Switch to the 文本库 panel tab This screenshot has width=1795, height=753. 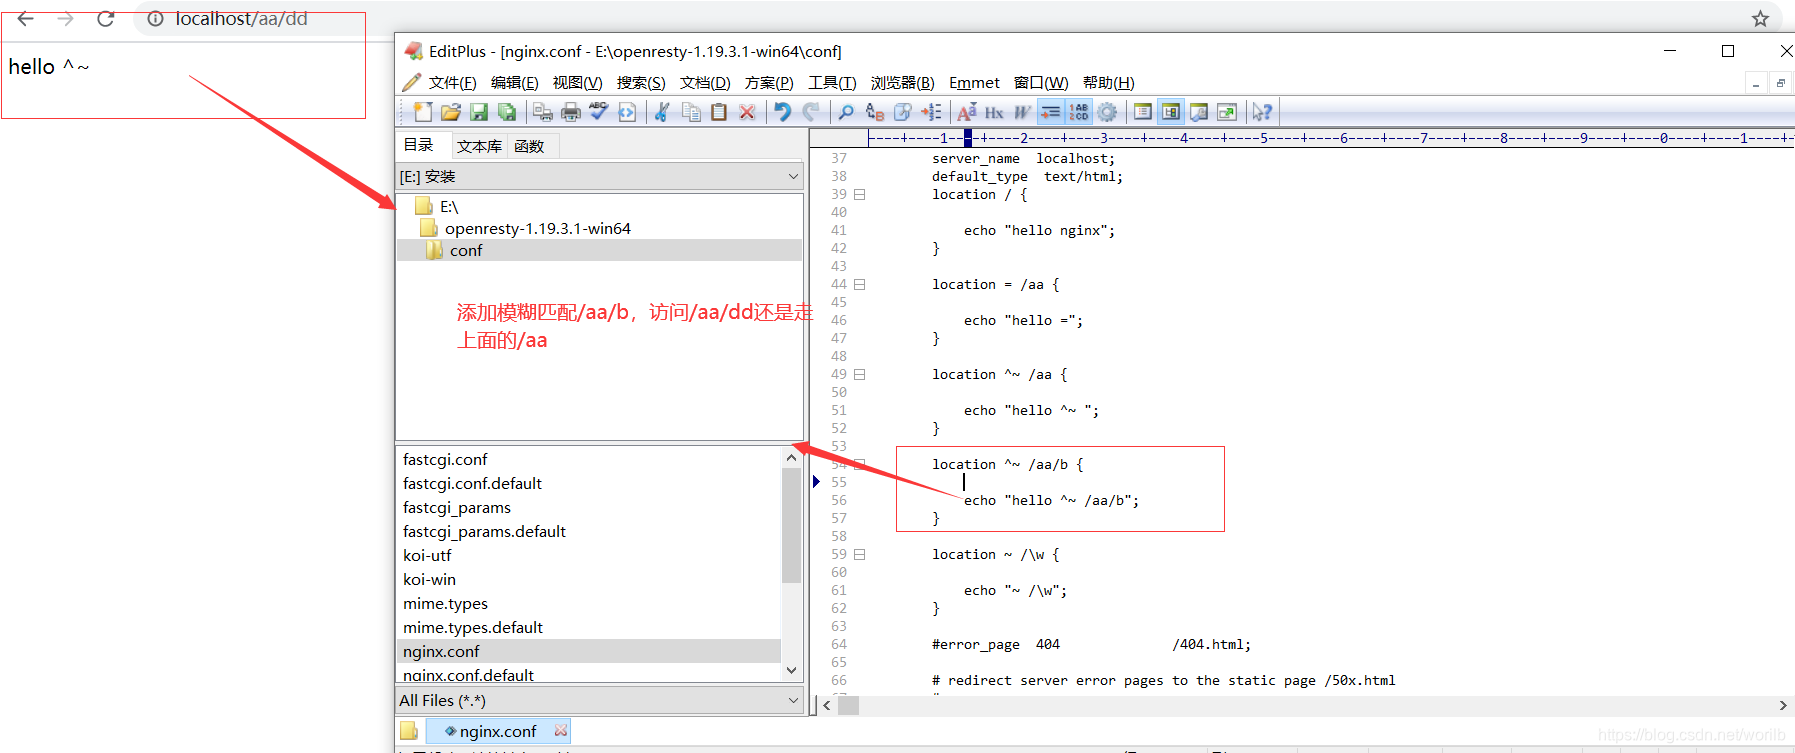480,146
